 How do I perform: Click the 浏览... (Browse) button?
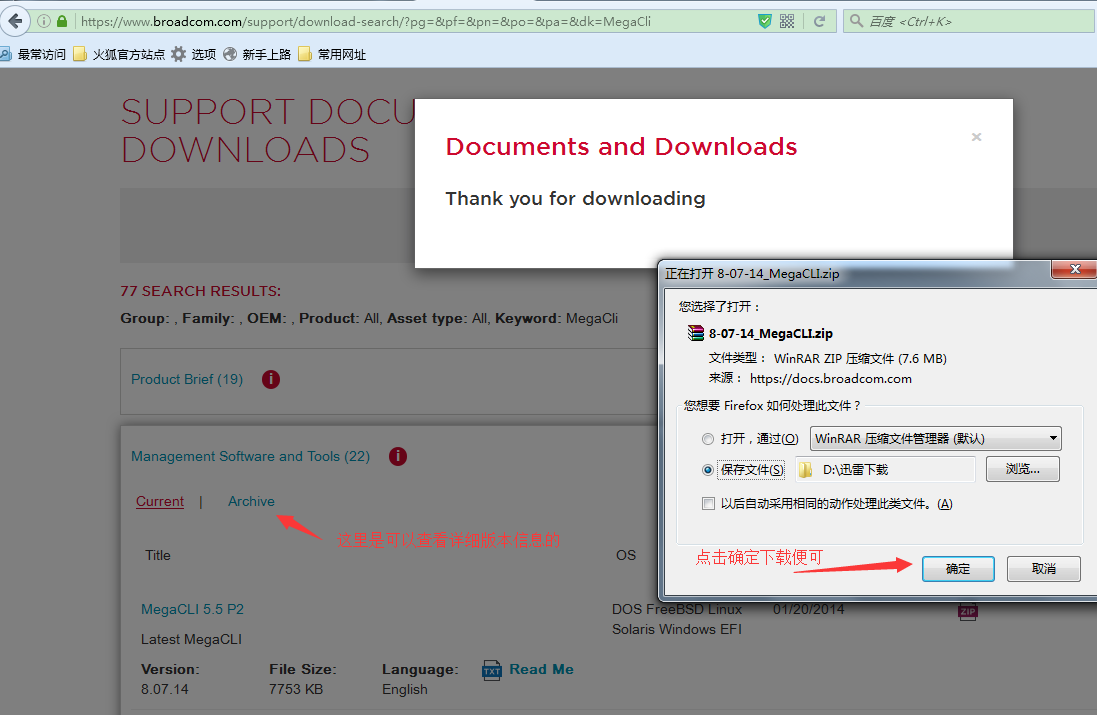point(1022,469)
